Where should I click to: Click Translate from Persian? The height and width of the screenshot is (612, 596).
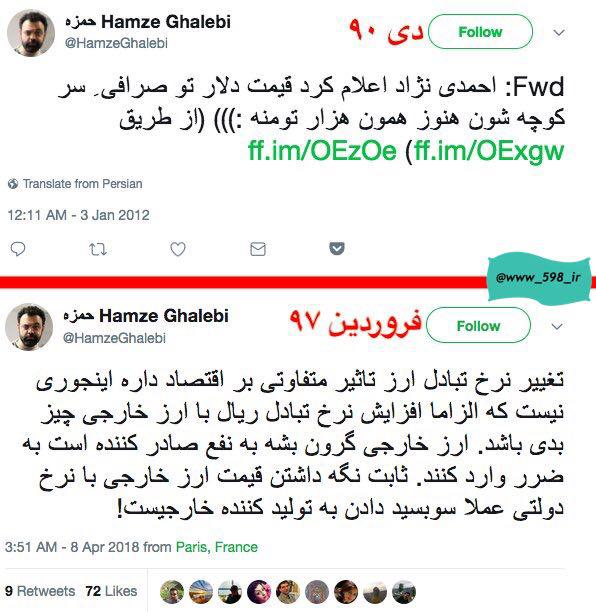pyautogui.click(x=82, y=184)
